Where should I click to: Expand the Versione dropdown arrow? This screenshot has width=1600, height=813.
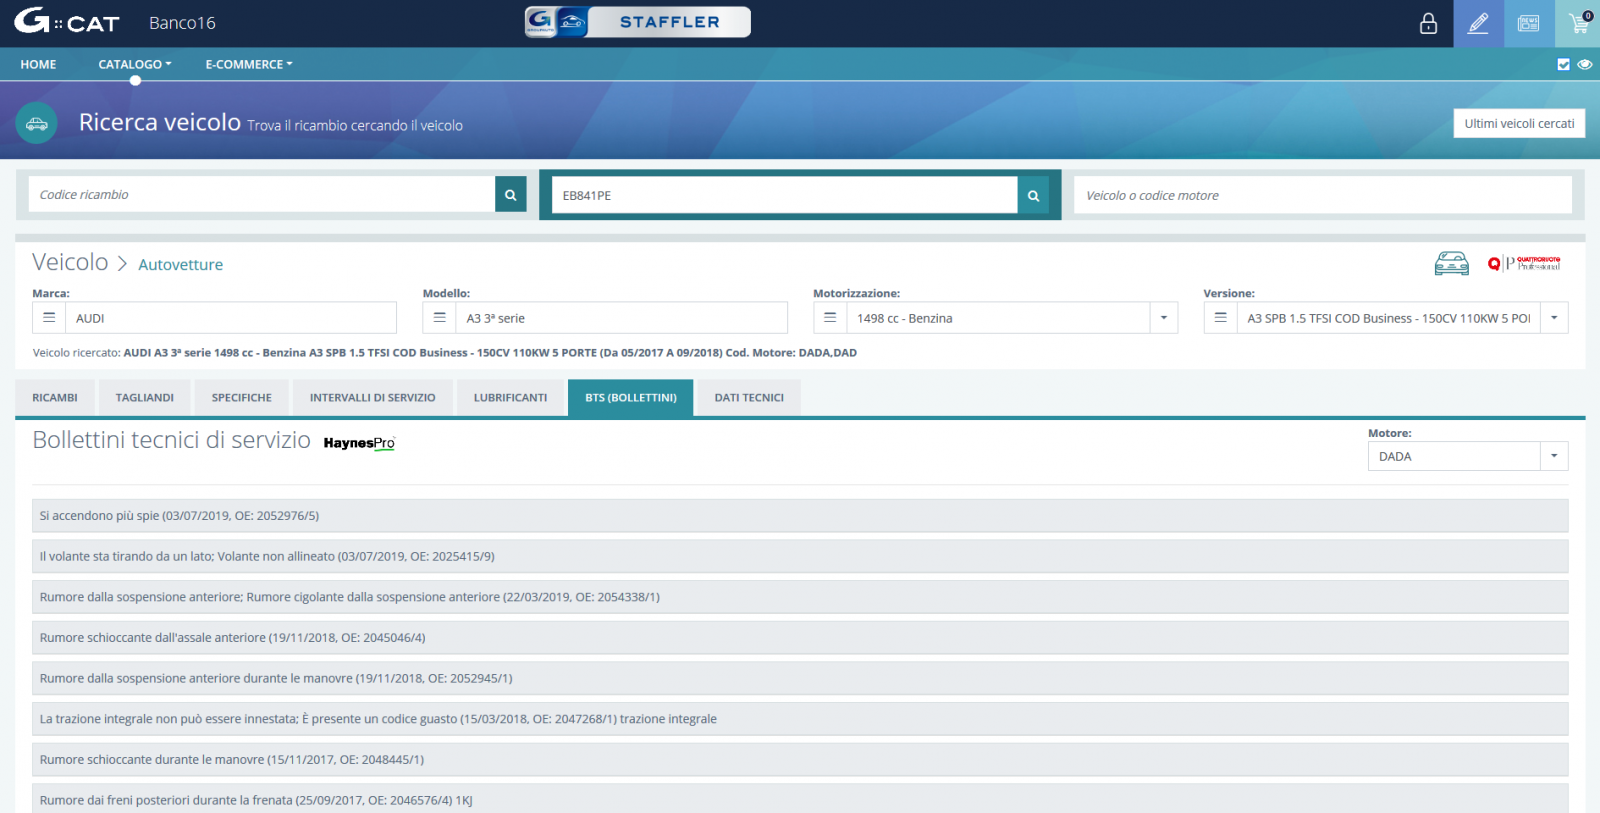tap(1554, 318)
